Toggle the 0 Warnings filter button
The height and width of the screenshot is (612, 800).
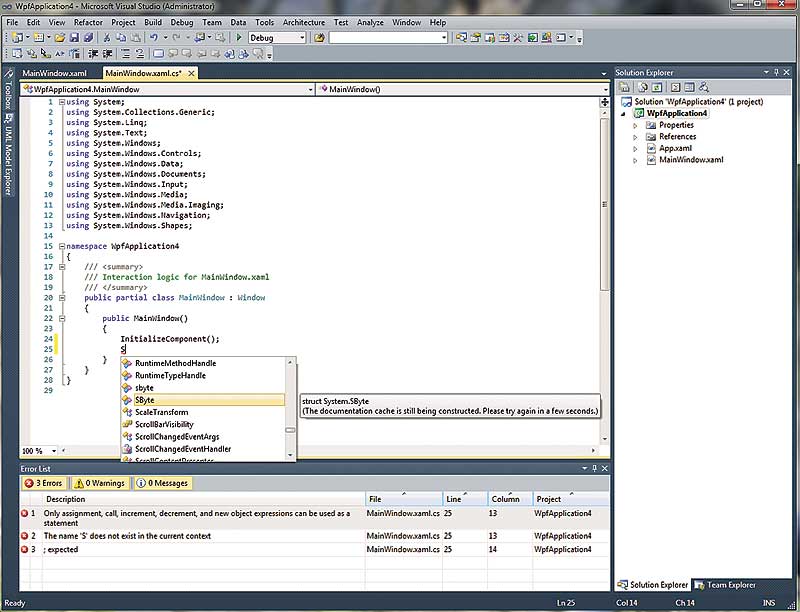(100, 483)
